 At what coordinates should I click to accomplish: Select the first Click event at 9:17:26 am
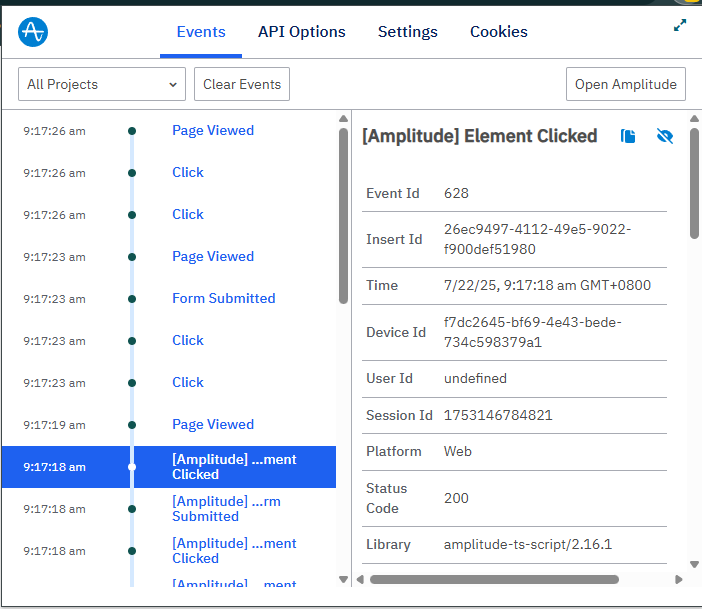(x=168, y=173)
